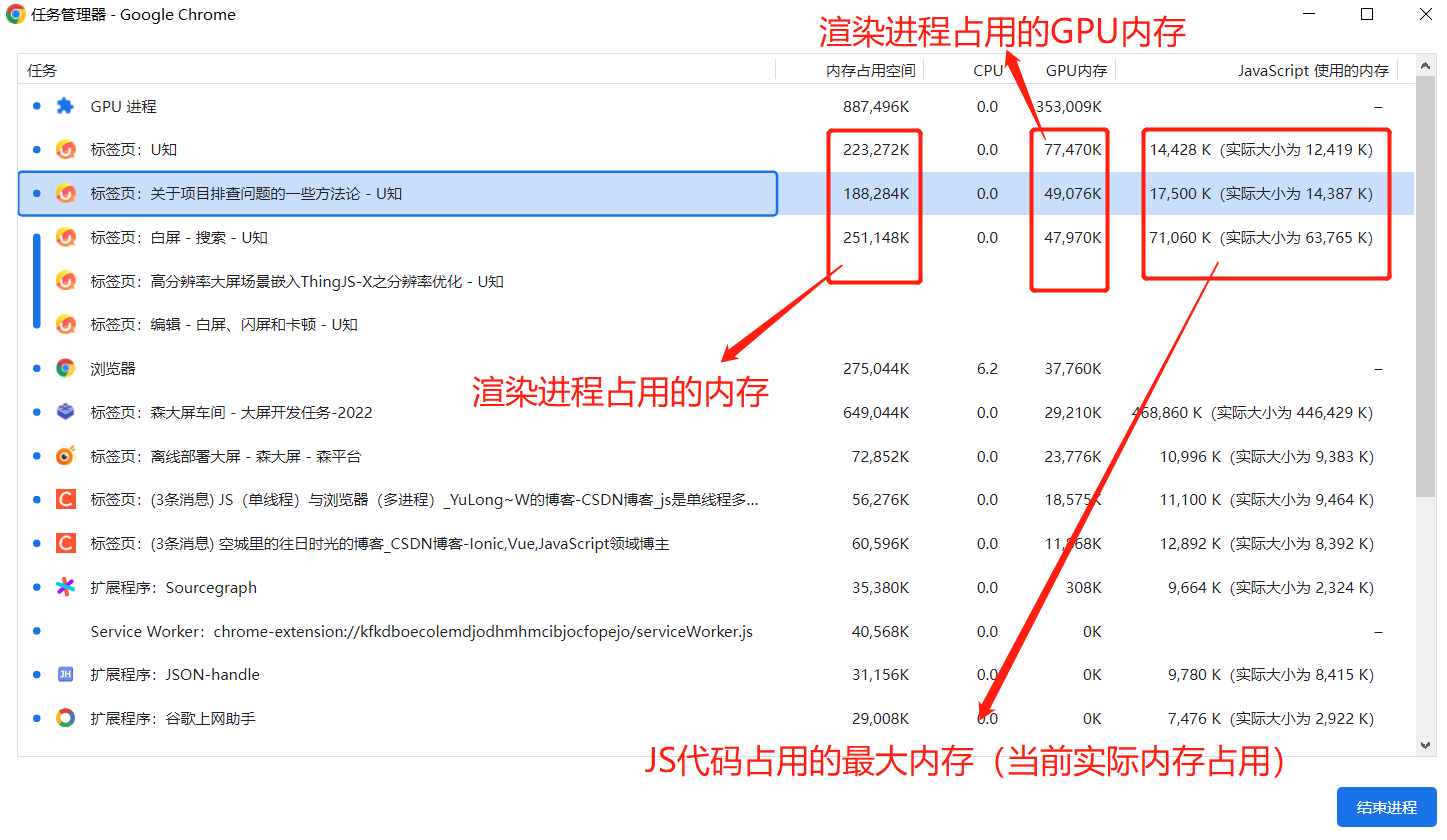Click favicon of 关于项目排查问题的一些方法论 row
The height and width of the screenshot is (840, 1447).
pos(65,193)
